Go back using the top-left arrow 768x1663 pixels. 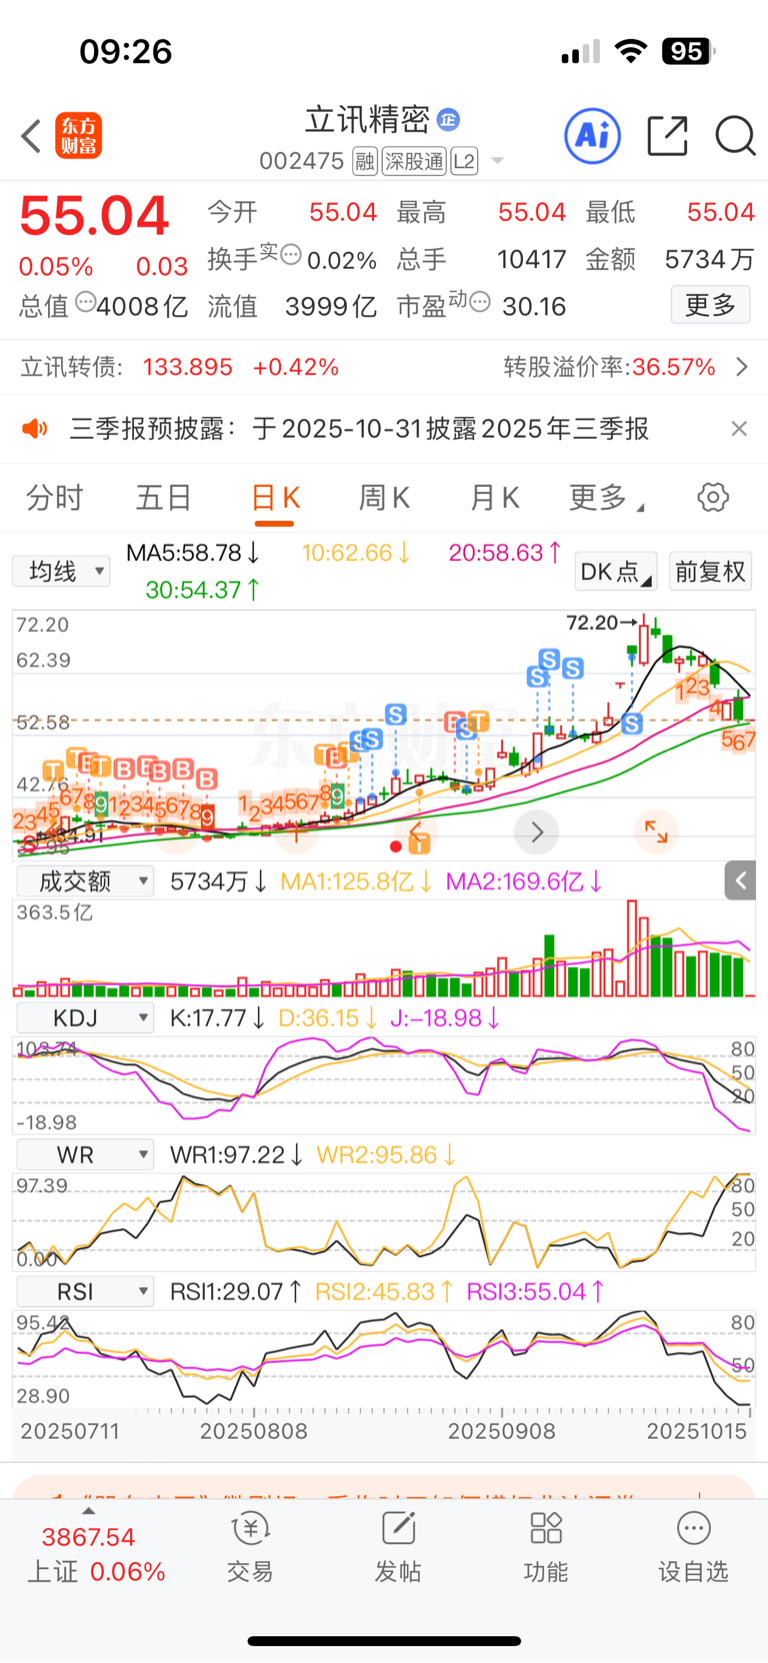pyautogui.click(x=32, y=136)
